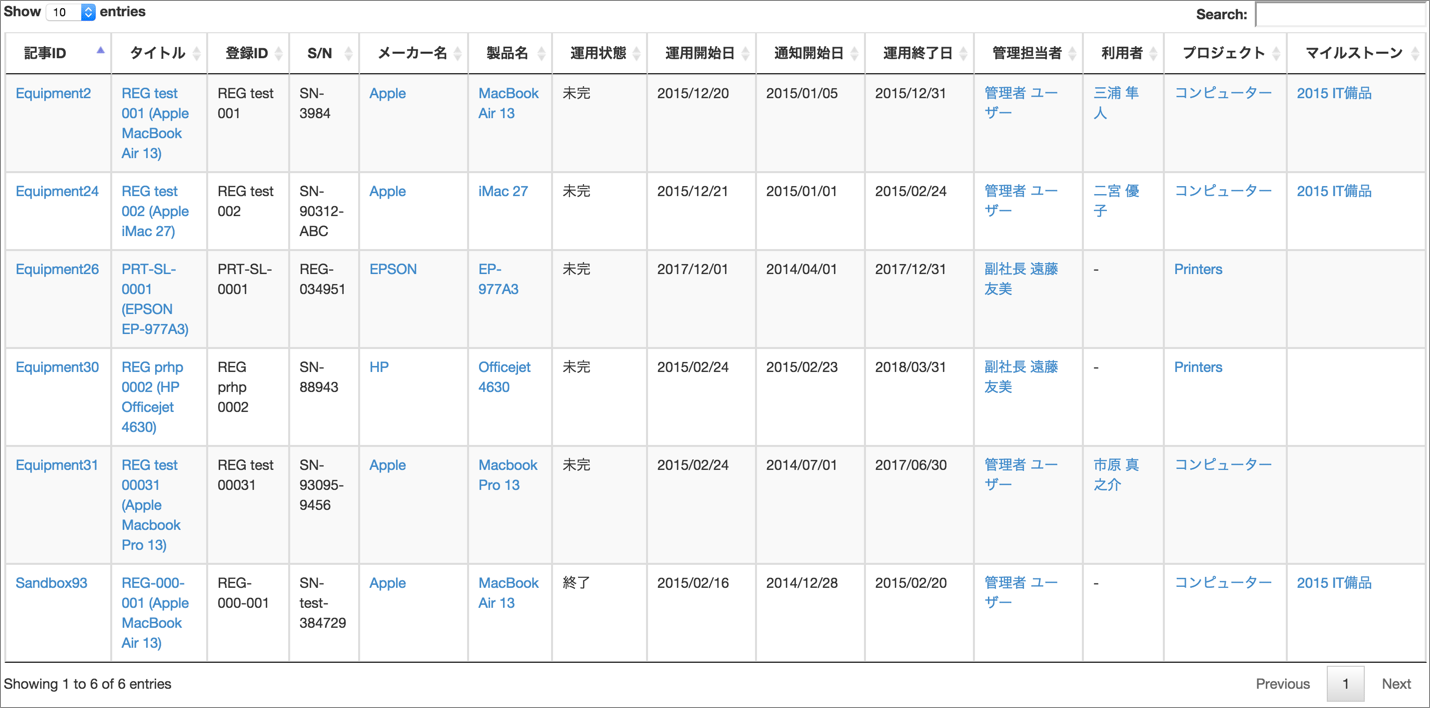Open title REG test 00031 (Apple Macbook Pro 13)
The height and width of the screenshot is (708, 1430).
[151, 505]
